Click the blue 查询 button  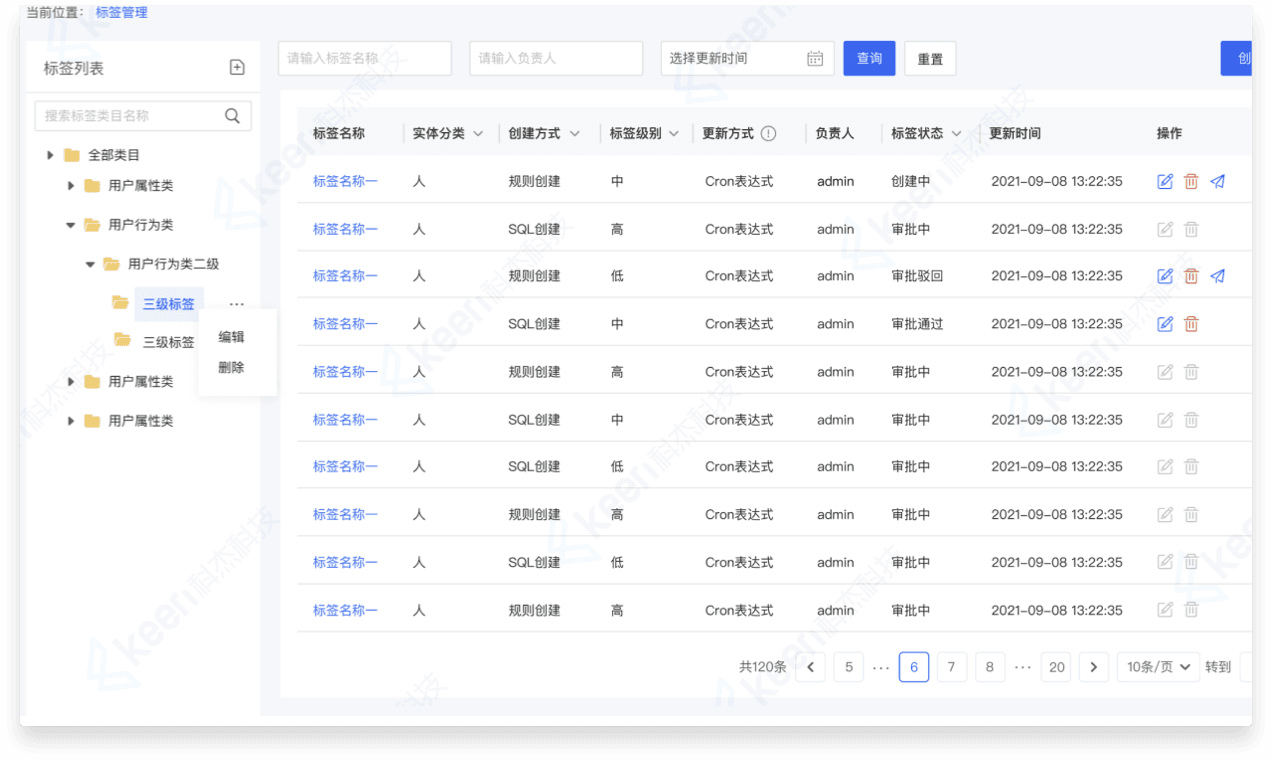coord(869,58)
